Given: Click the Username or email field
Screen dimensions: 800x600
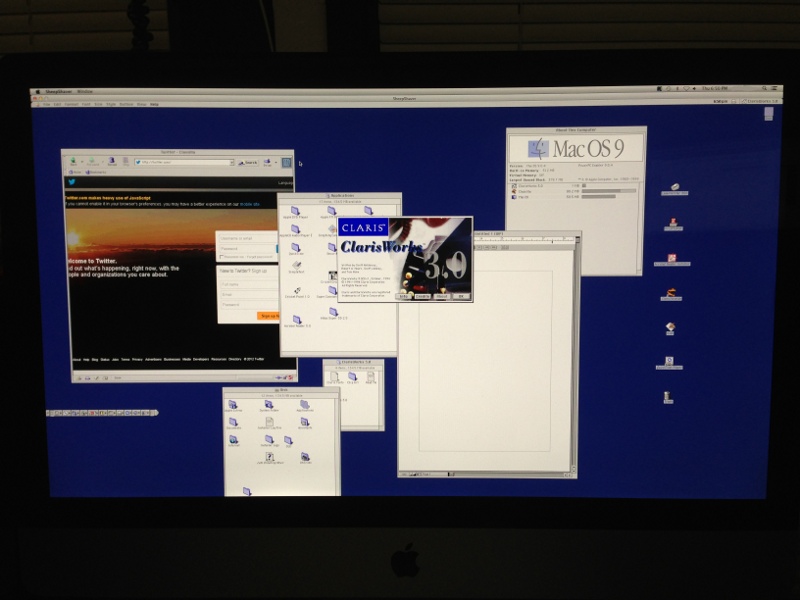Looking at the screenshot, I should 247,238.
